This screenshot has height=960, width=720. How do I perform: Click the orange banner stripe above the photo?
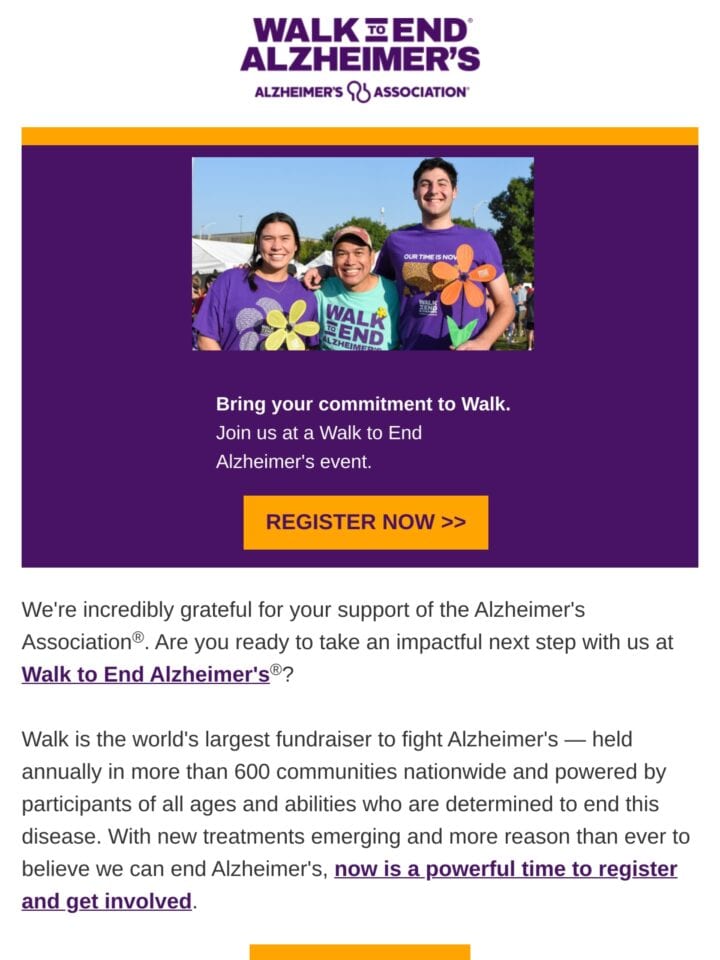click(359, 136)
